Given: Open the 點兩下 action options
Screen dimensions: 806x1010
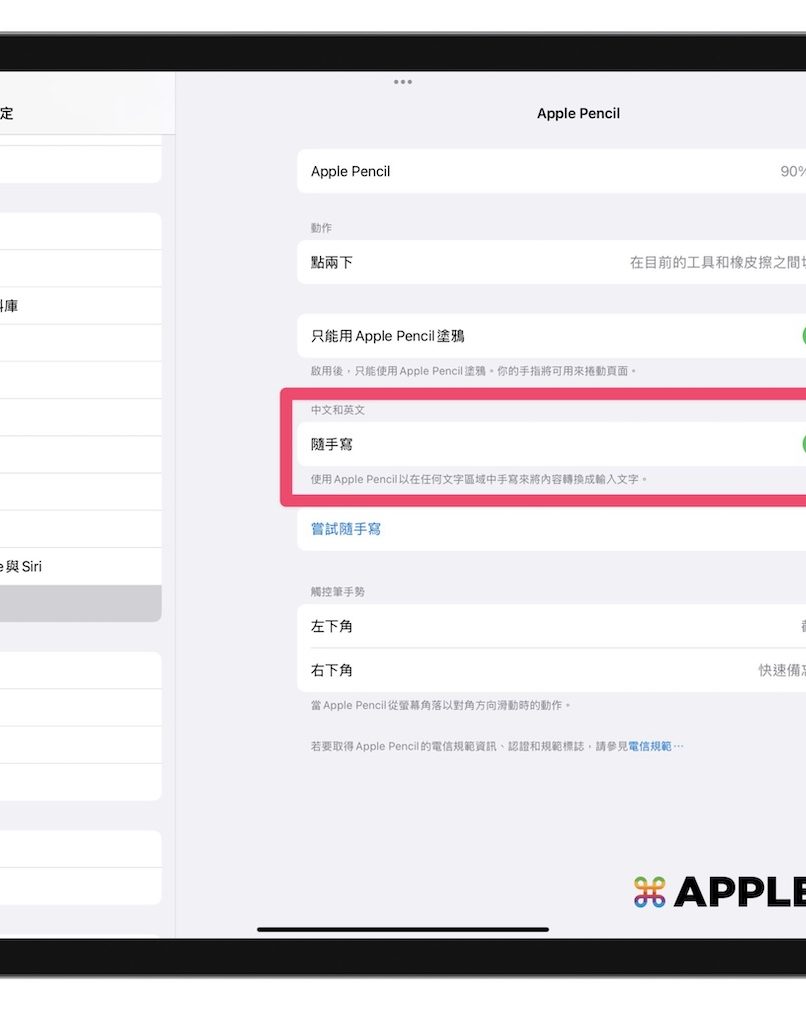Looking at the screenshot, I should tap(551, 262).
